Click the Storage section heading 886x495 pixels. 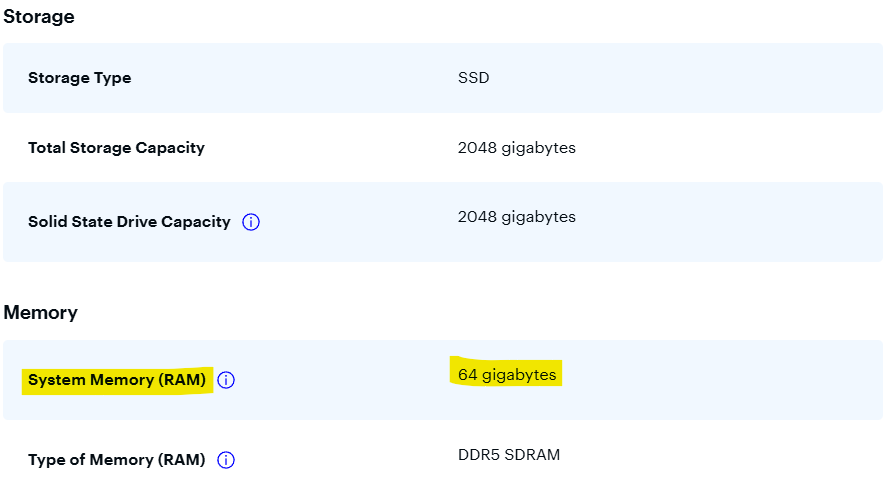click(39, 17)
